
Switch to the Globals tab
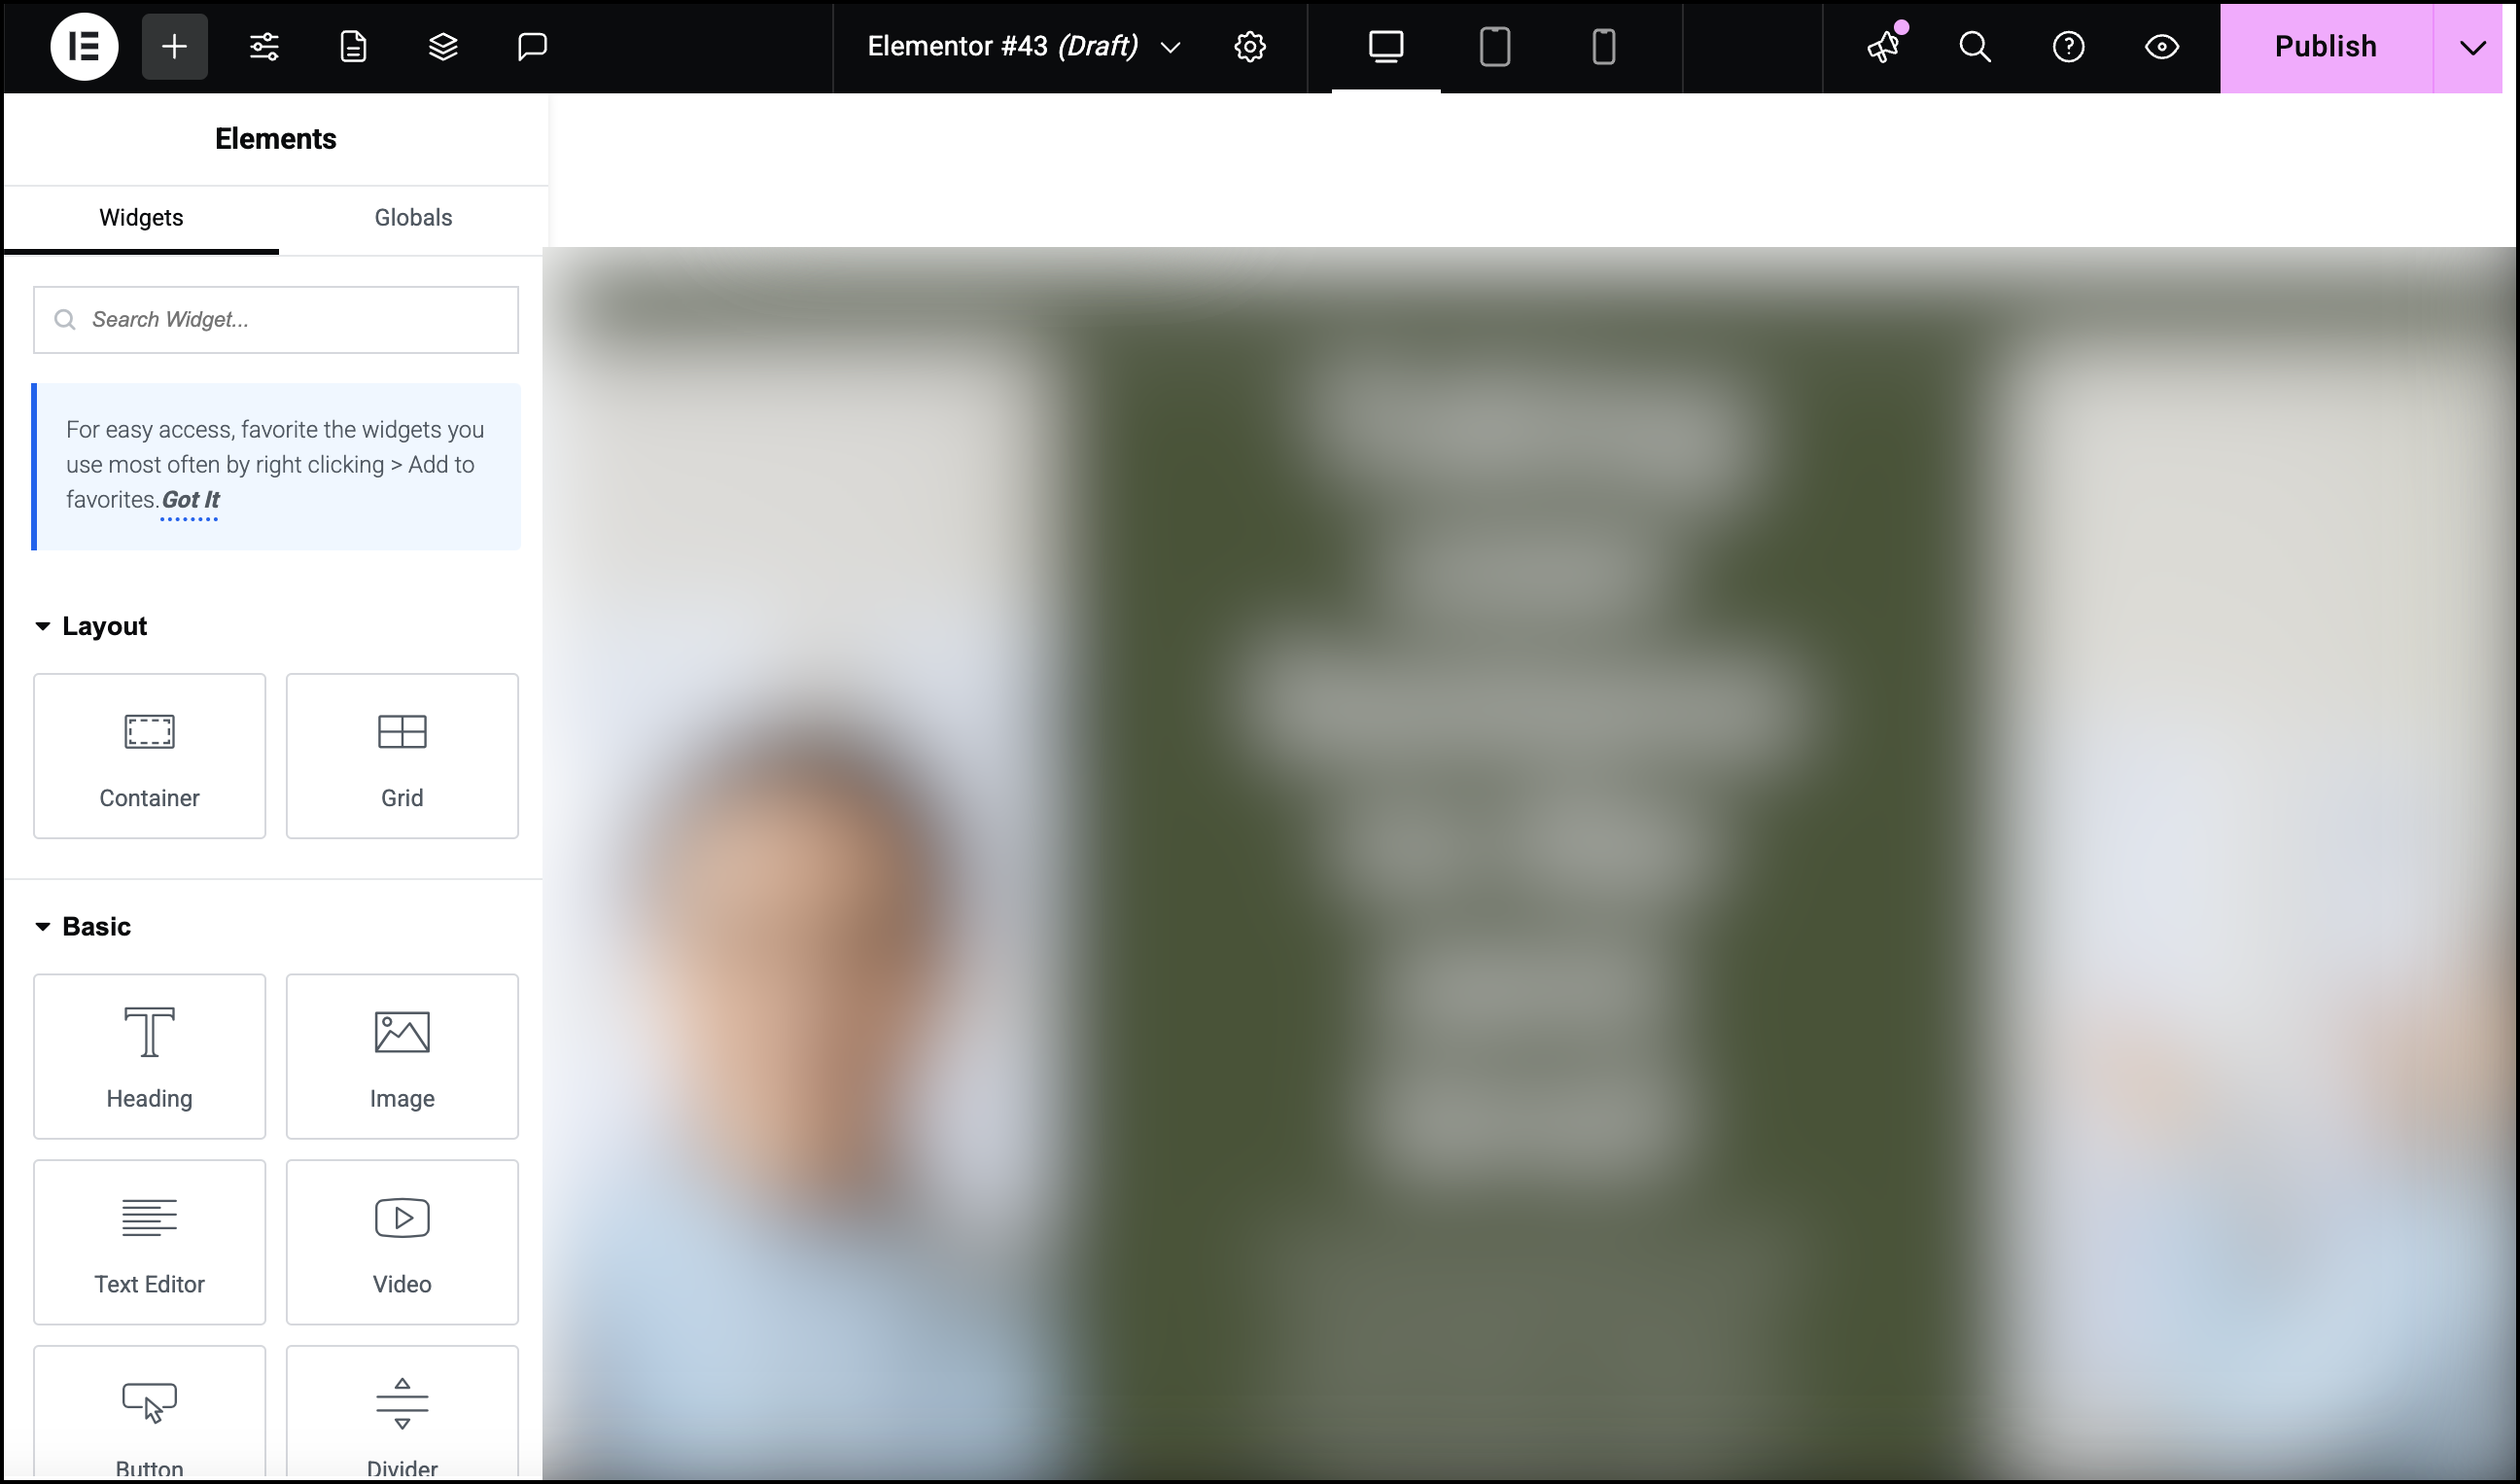pos(413,217)
